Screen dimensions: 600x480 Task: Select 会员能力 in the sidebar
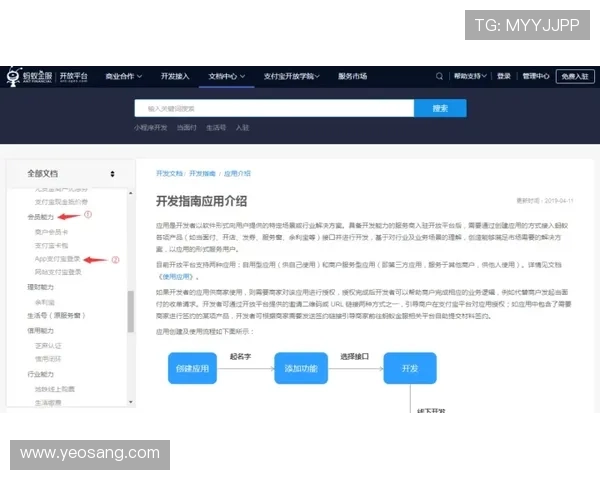[x=41, y=217]
